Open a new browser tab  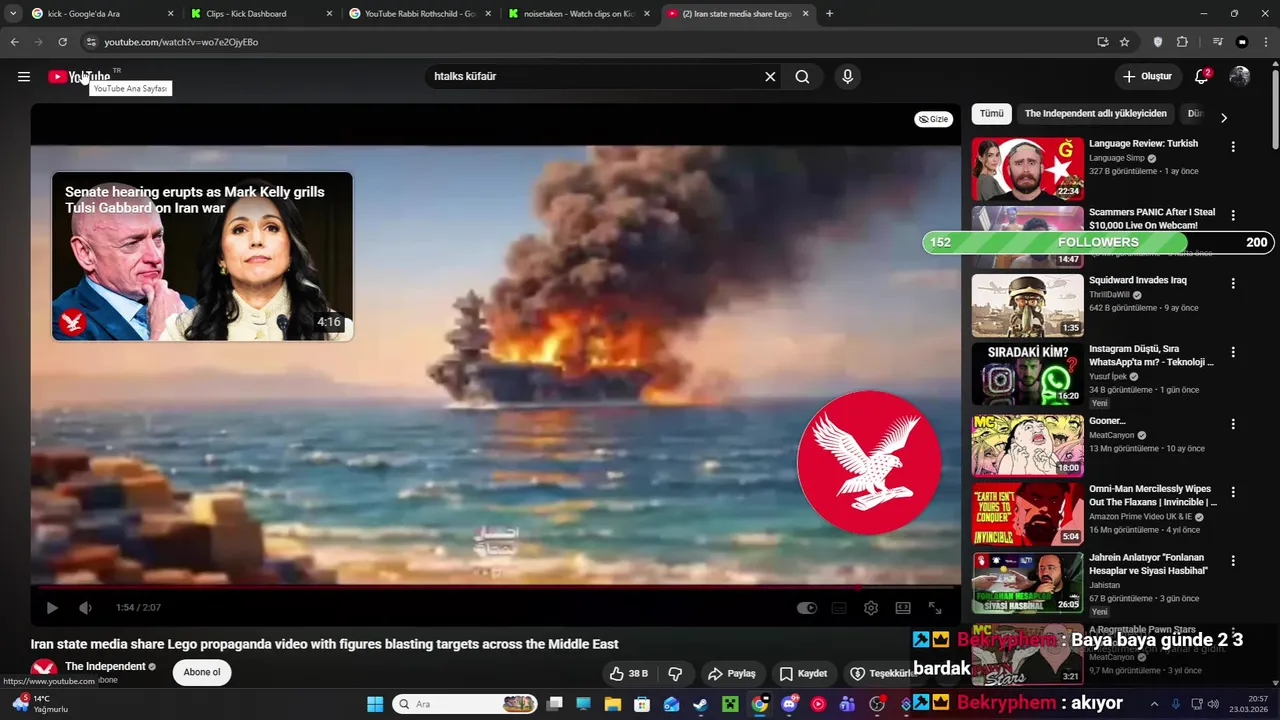pyautogui.click(x=829, y=14)
